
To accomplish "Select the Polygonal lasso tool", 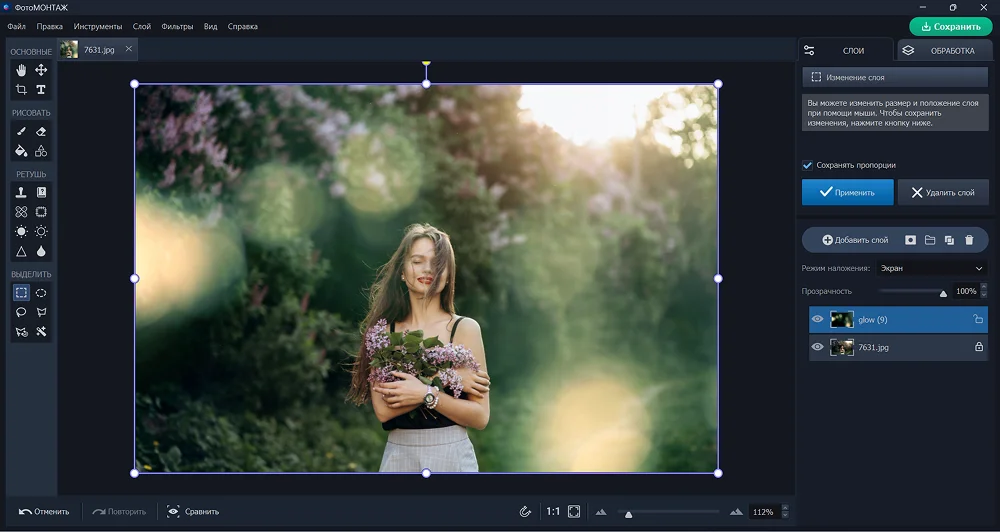I will [x=41, y=312].
